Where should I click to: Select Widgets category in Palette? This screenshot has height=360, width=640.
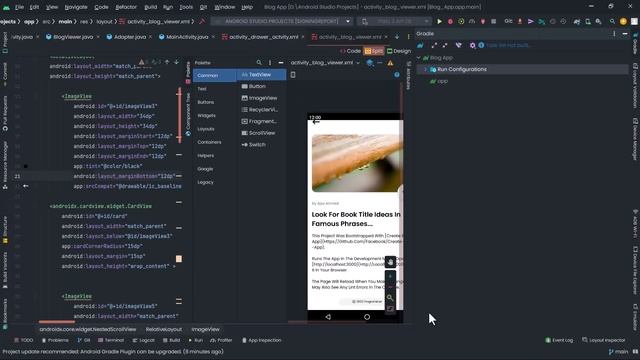206,116
